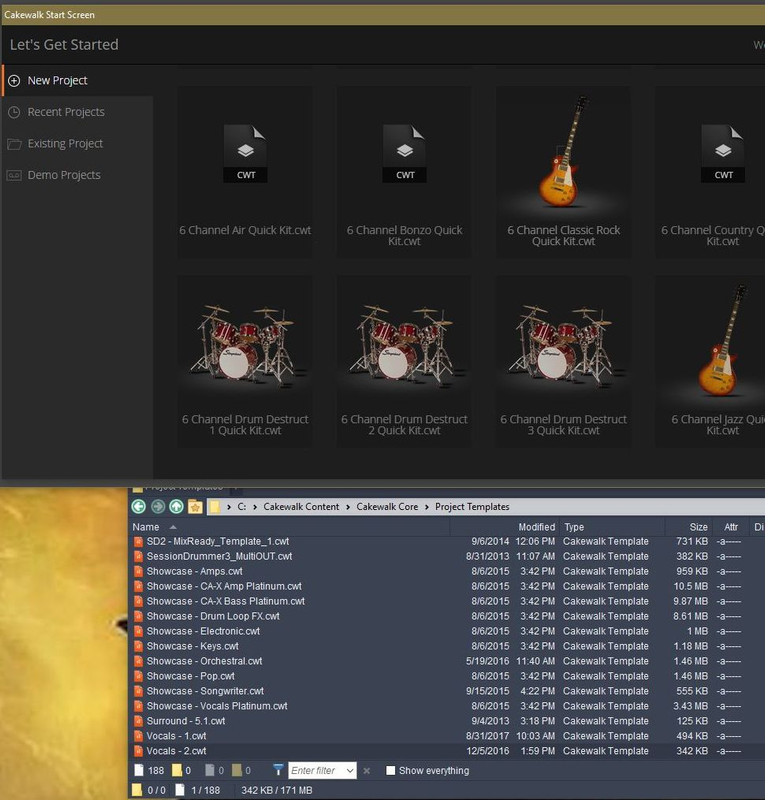Click the white file count icon showing 188
Viewport: 765px width, 800px height.
[x=139, y=770]
